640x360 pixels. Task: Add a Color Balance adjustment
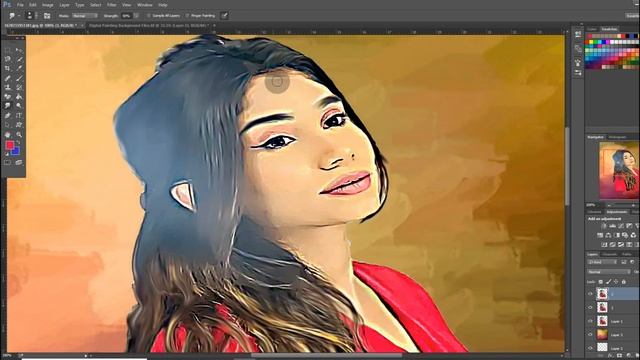pos(609,235)
